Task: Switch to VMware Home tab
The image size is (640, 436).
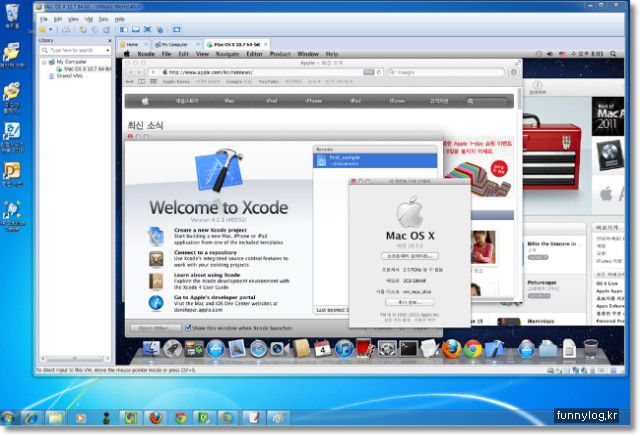Action: [131, 44]
